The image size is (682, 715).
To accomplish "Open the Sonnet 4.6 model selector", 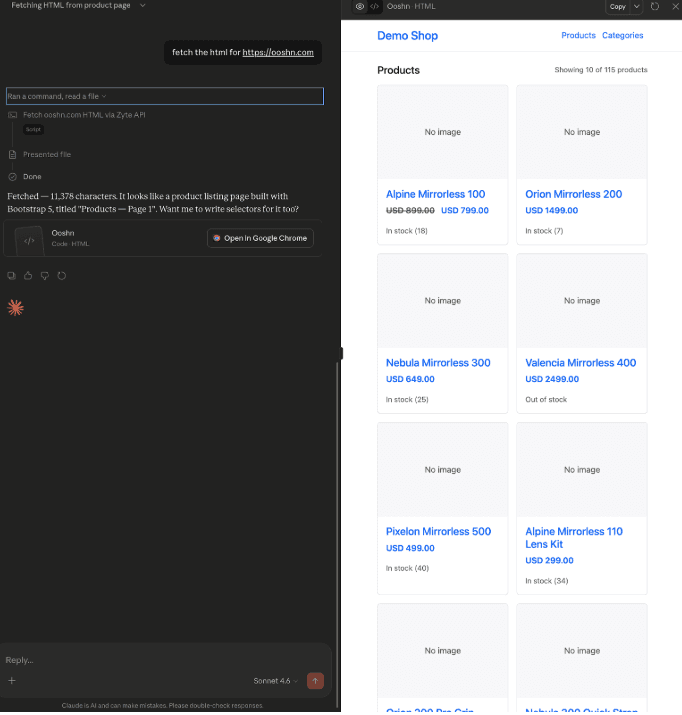I will [275, 681].
